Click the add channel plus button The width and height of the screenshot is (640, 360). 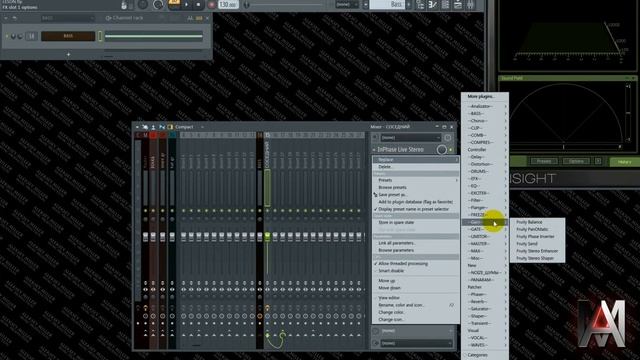point(68,54)
